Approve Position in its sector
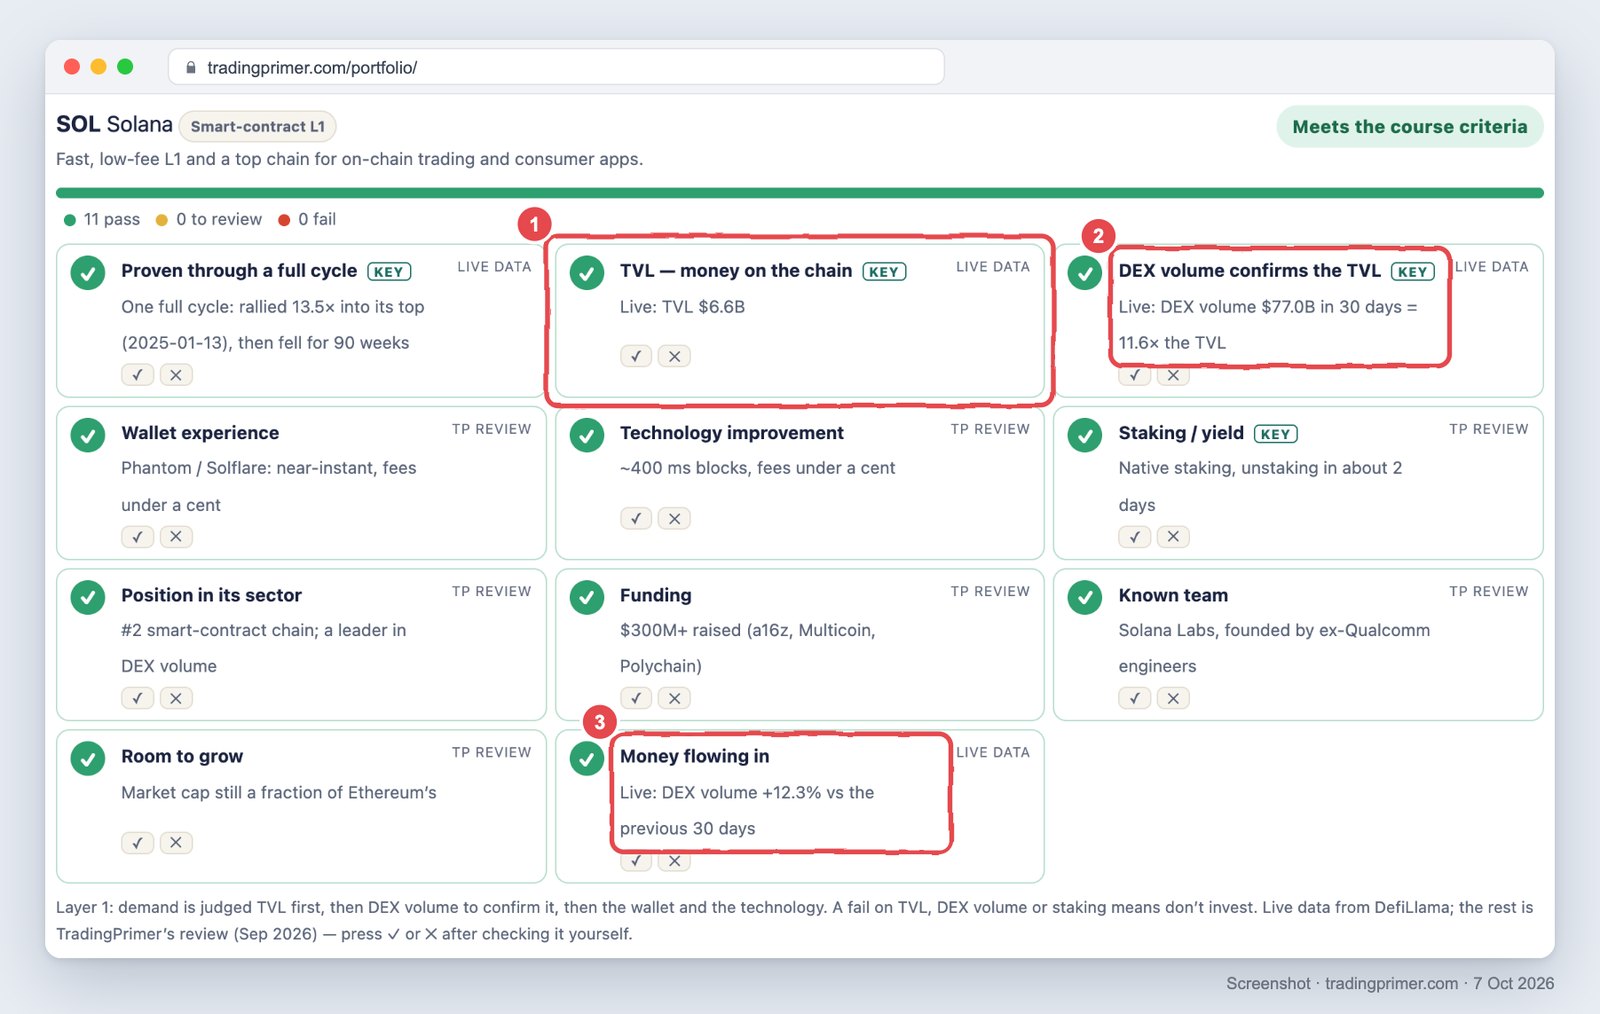 (x=137, y=698)
